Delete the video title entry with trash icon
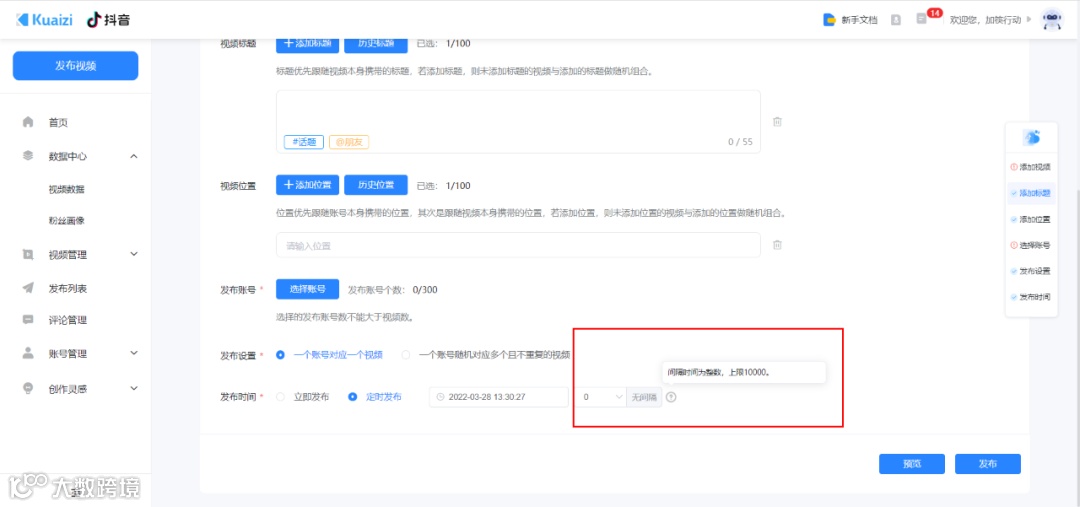Image resolution: width=1080 pixels, height=507 pixels. (777, 122)
